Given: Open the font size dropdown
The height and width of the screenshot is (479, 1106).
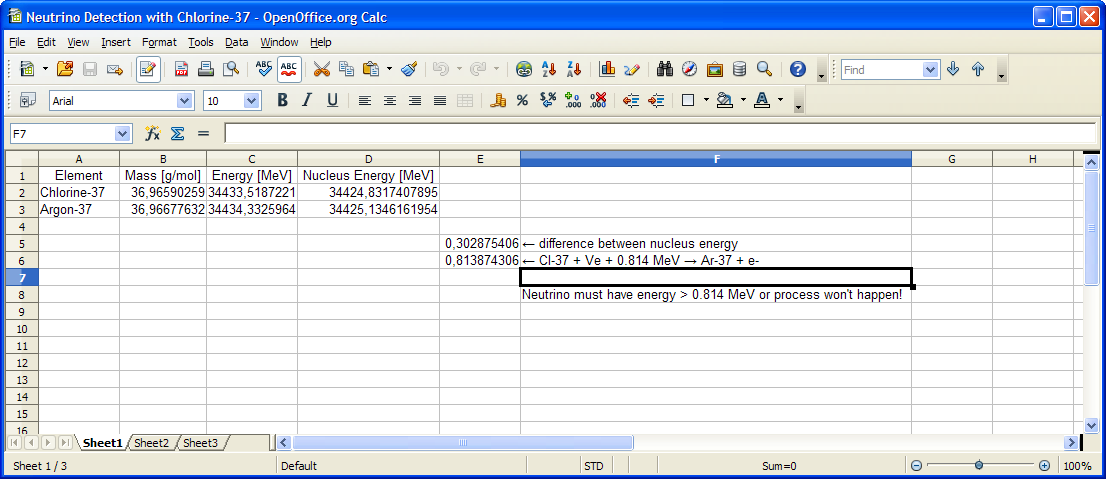Looking at the screenshot, I should coord(251,100).
